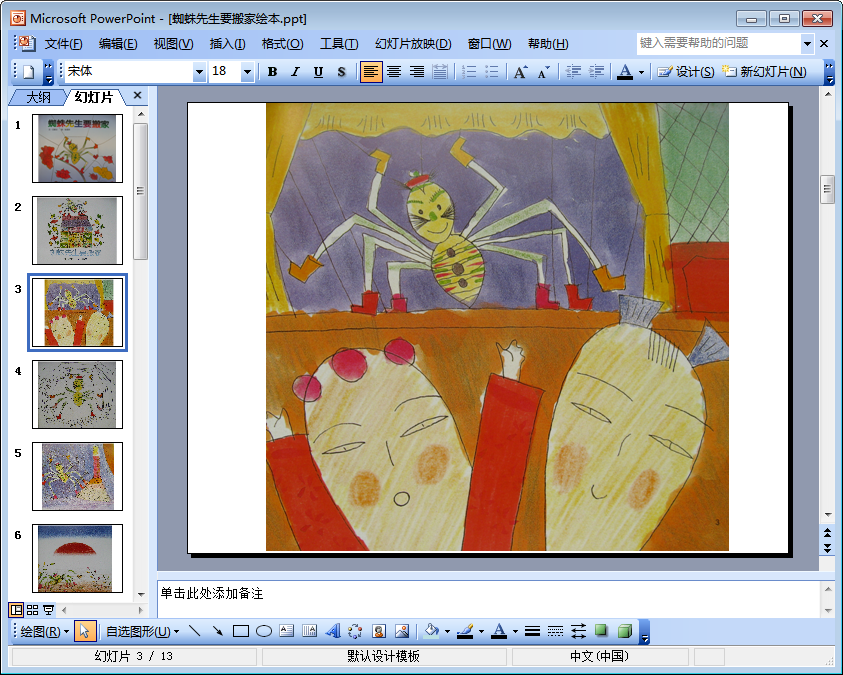Open the 编辑(E) menu
The width and height of the screenshot is (843, 675).
pos(118,44)
